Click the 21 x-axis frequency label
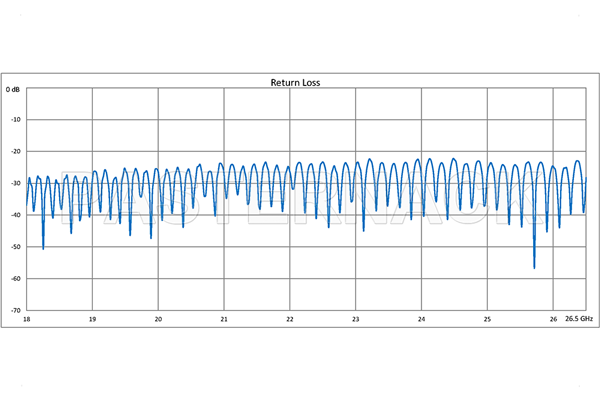The height and width of the screenshot is (400, 600). click(x=224, y=320)
